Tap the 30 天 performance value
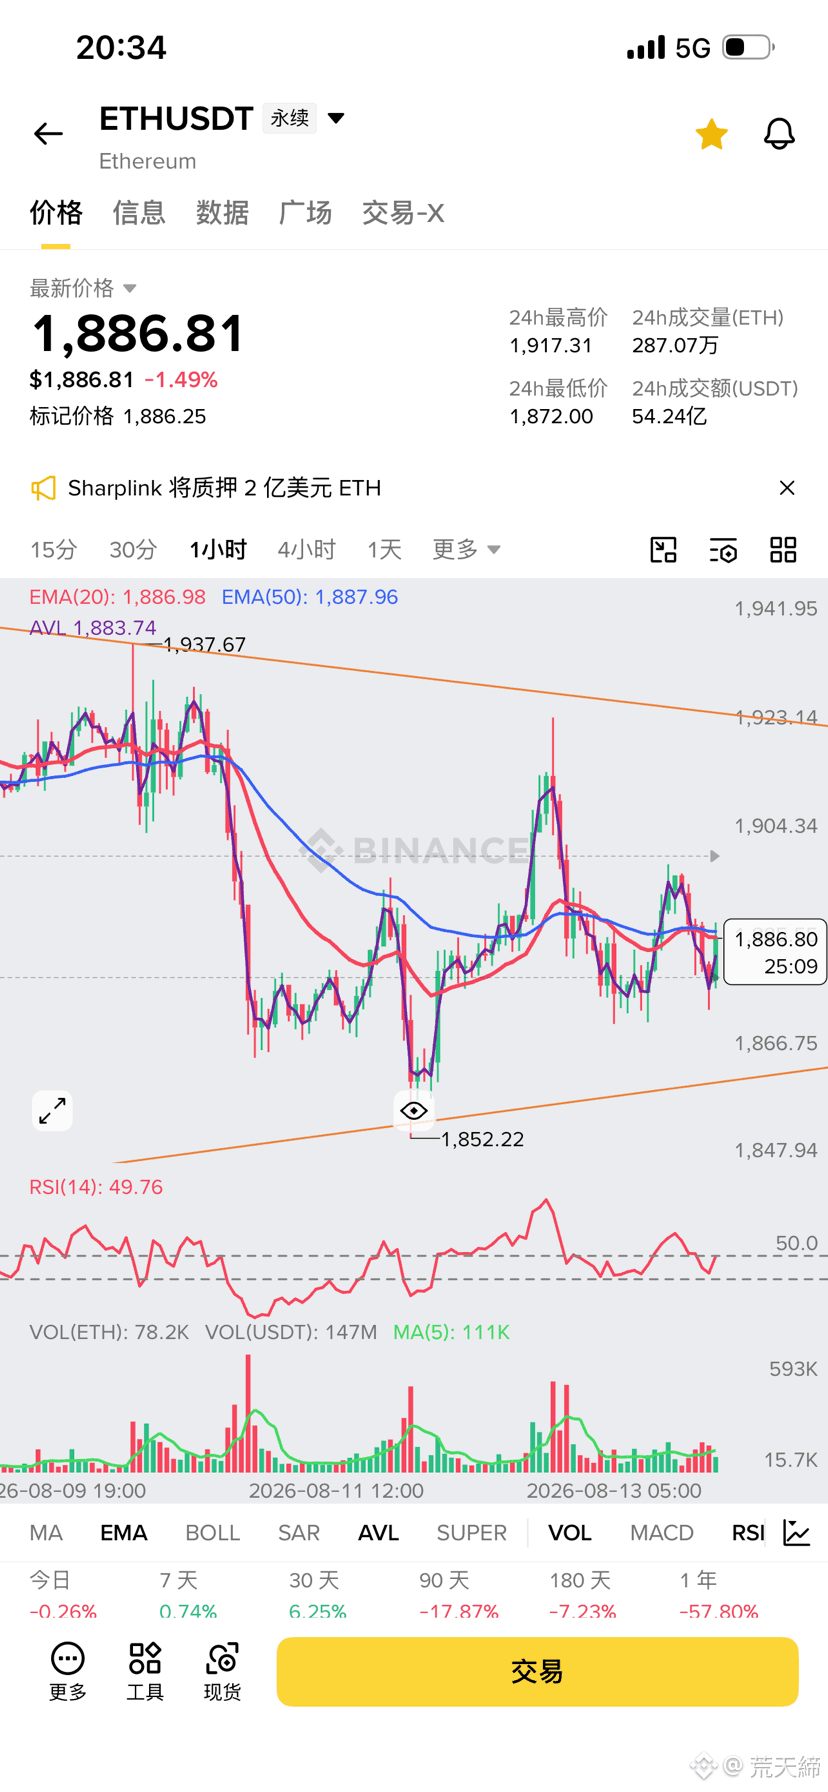 point(318,1611)
